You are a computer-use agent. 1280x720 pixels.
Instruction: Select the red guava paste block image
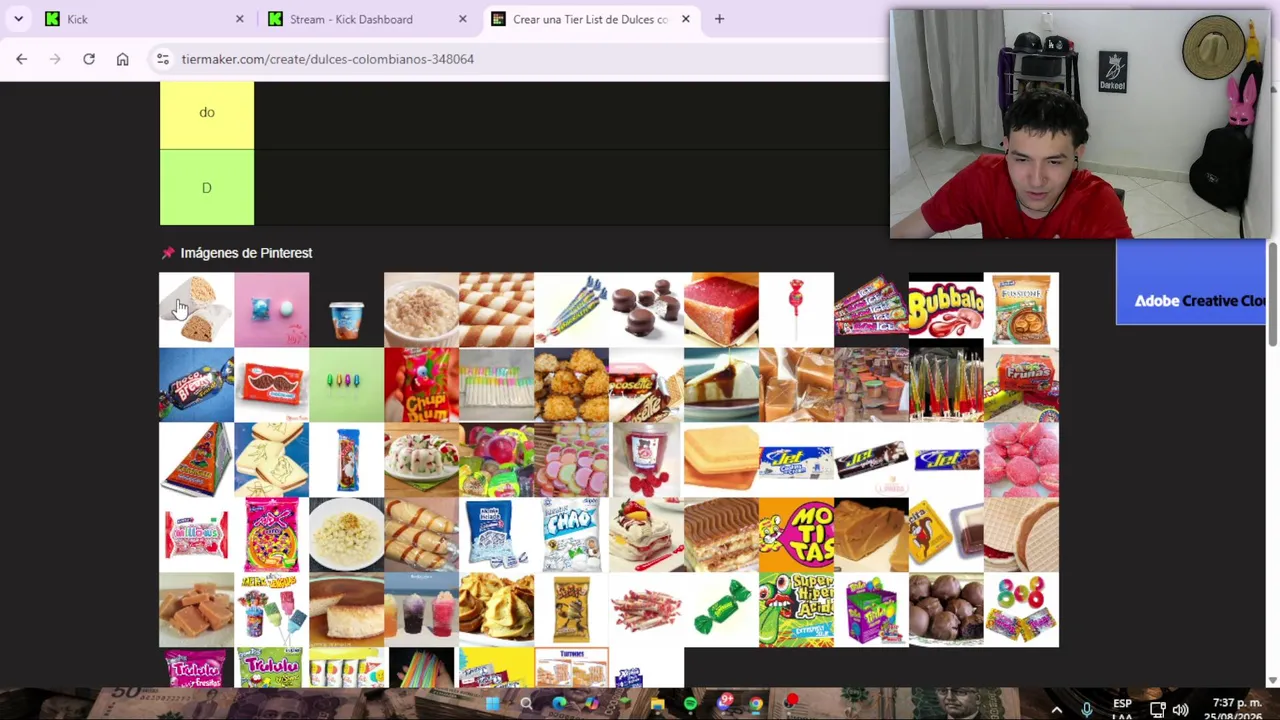click(721, 310)
